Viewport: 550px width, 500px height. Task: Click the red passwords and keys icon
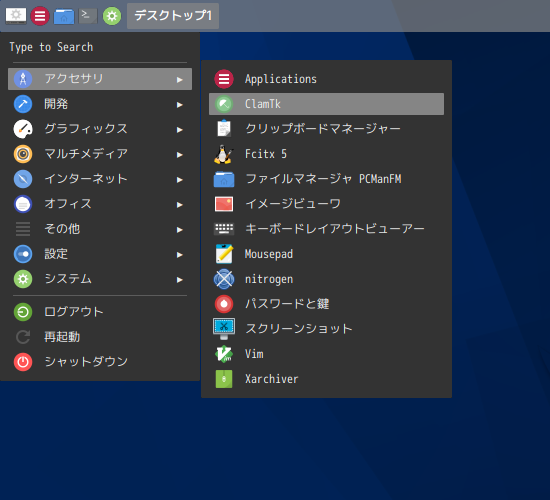224,304
